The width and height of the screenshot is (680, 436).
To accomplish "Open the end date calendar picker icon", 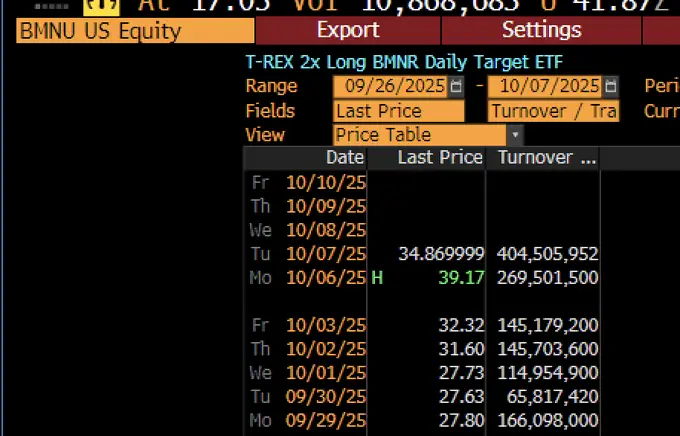I will 611,86.
